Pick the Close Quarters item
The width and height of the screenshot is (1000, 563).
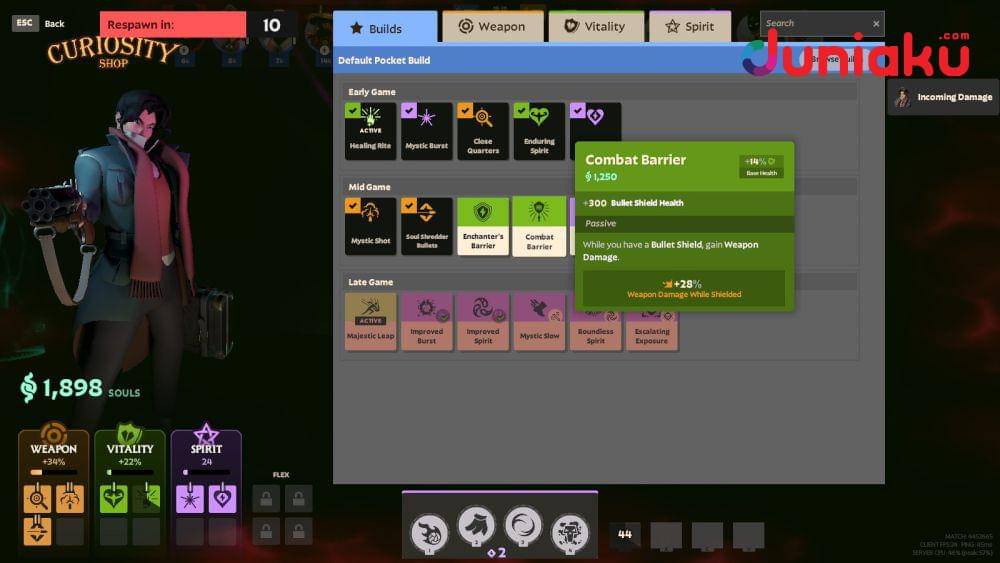pyautogui.click(x=483, y=131)
